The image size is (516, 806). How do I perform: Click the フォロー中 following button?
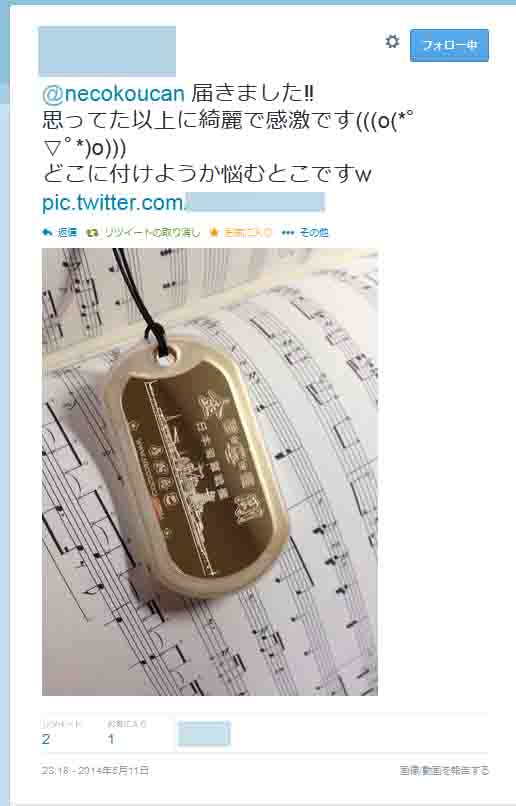pyautogui.click(x=449, y=45)
